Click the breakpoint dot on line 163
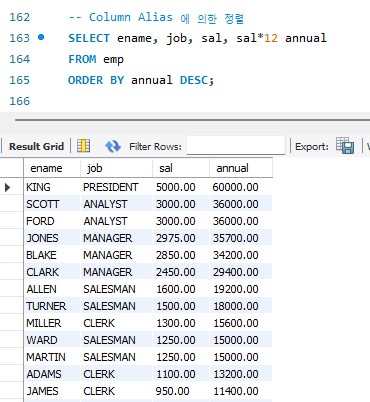Screen dimensions: 370x402 coord(41,37)
